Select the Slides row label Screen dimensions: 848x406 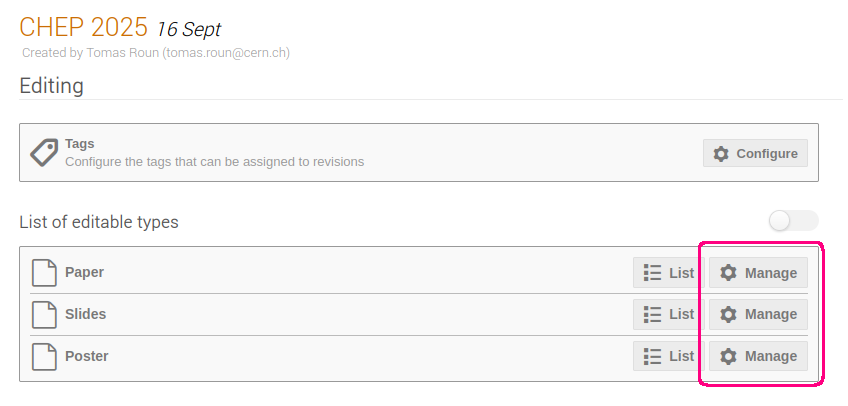(x=85, y=314)
